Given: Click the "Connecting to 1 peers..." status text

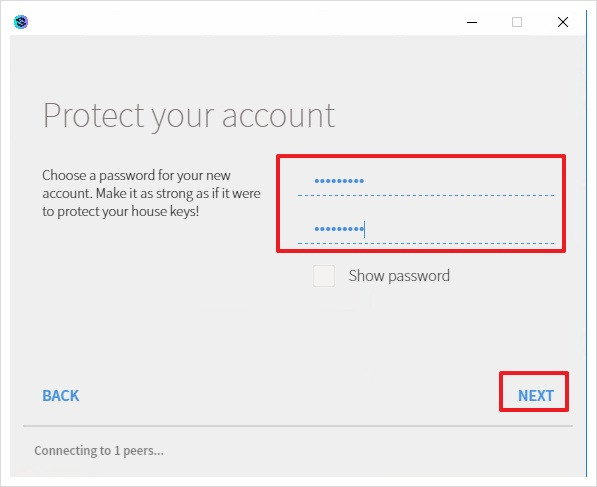Looking at the screenshot, I should click(99, 451).
